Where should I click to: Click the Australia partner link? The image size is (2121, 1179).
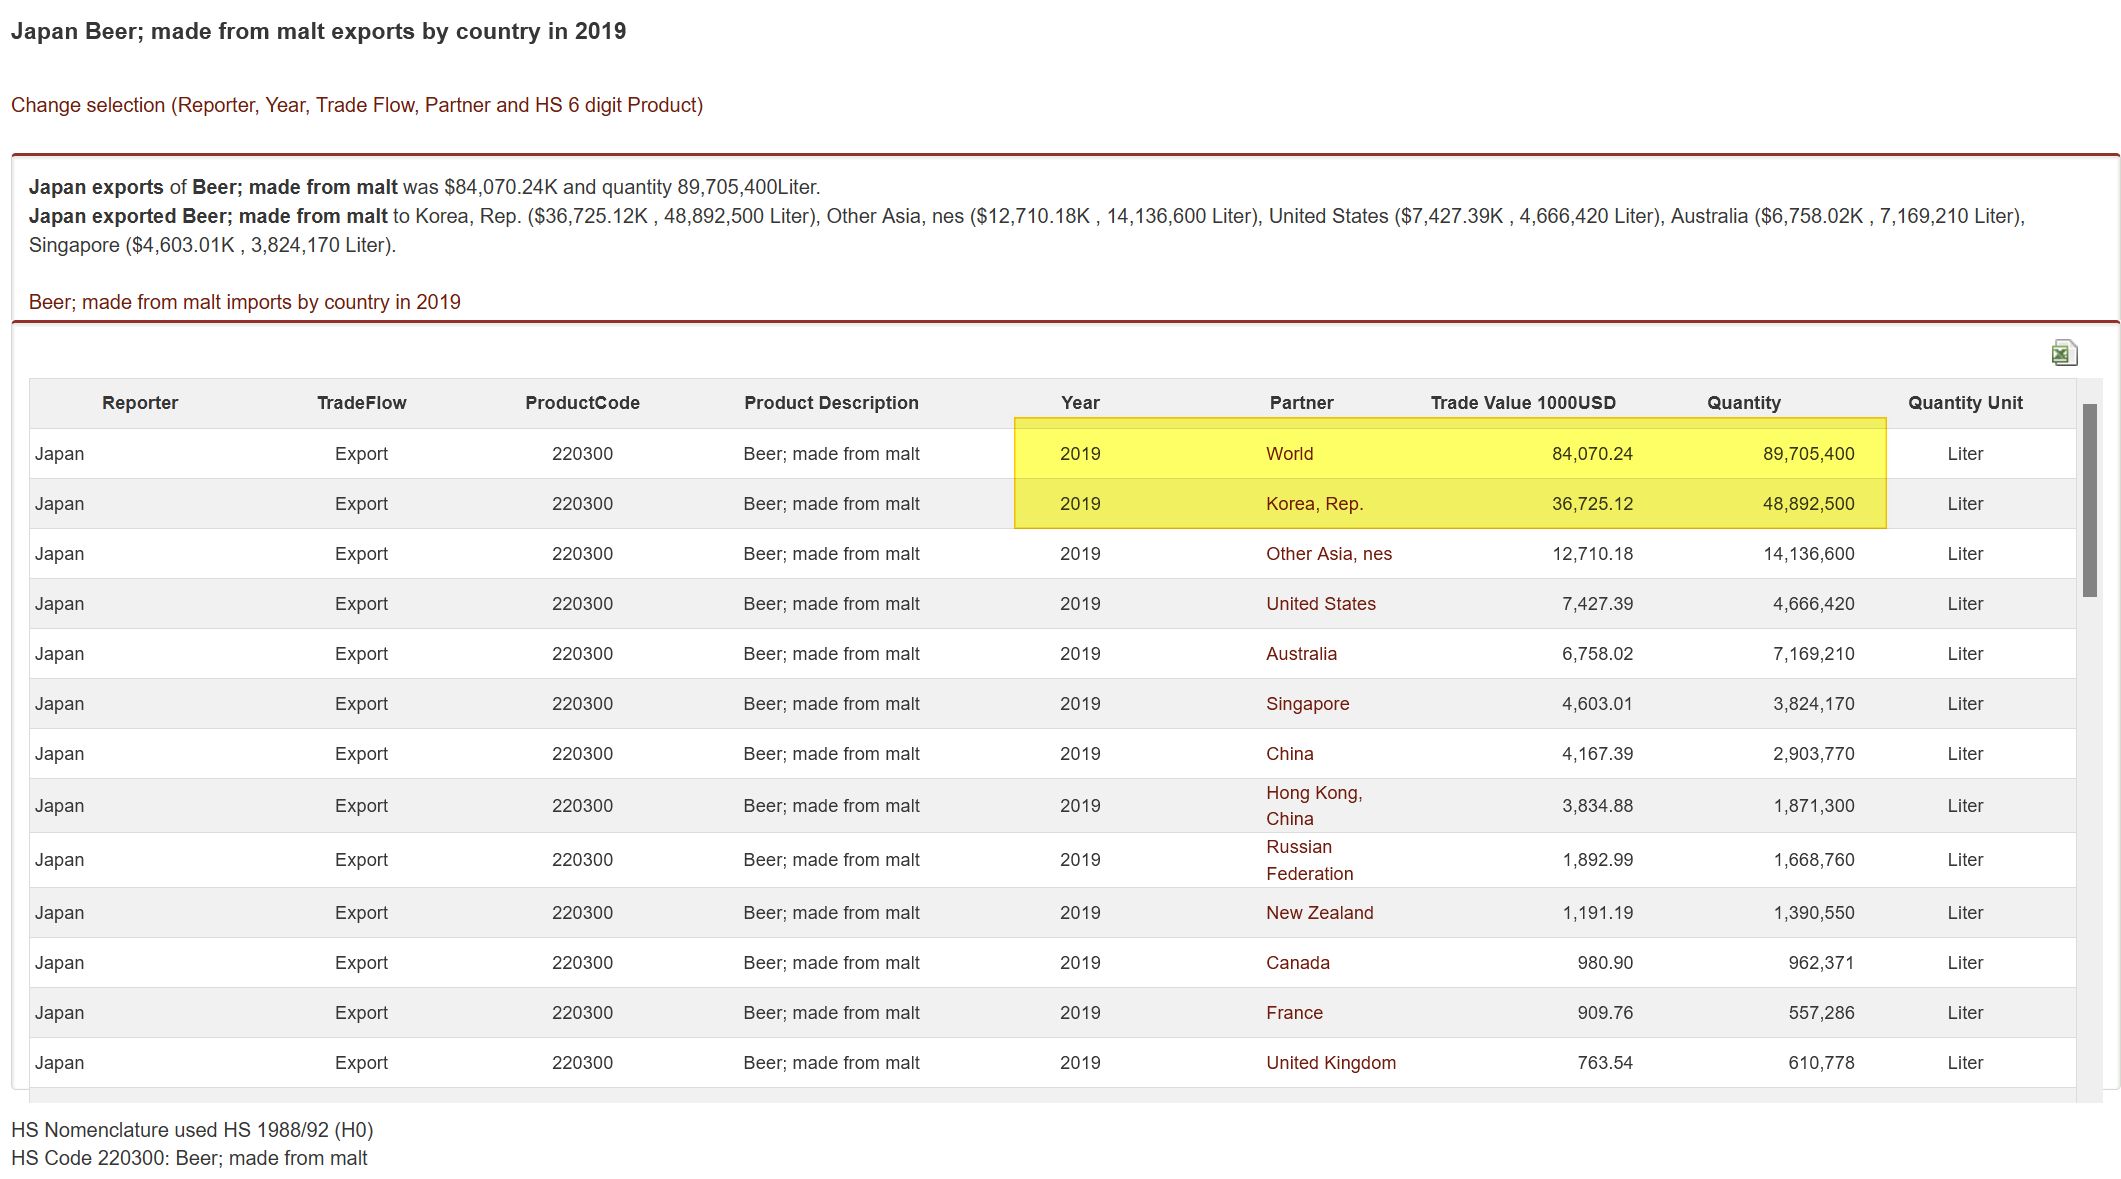(x=1300, y=654)
